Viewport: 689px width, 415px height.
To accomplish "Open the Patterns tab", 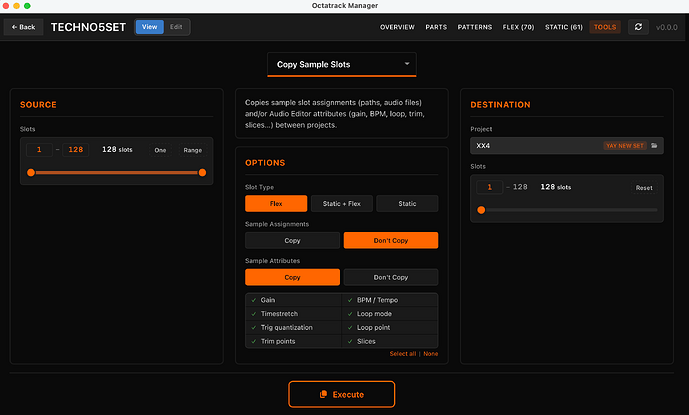I will (475, 27).
